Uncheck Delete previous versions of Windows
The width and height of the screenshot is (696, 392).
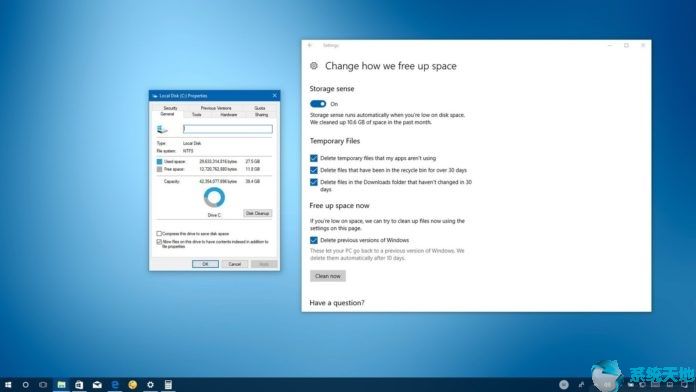314,240
